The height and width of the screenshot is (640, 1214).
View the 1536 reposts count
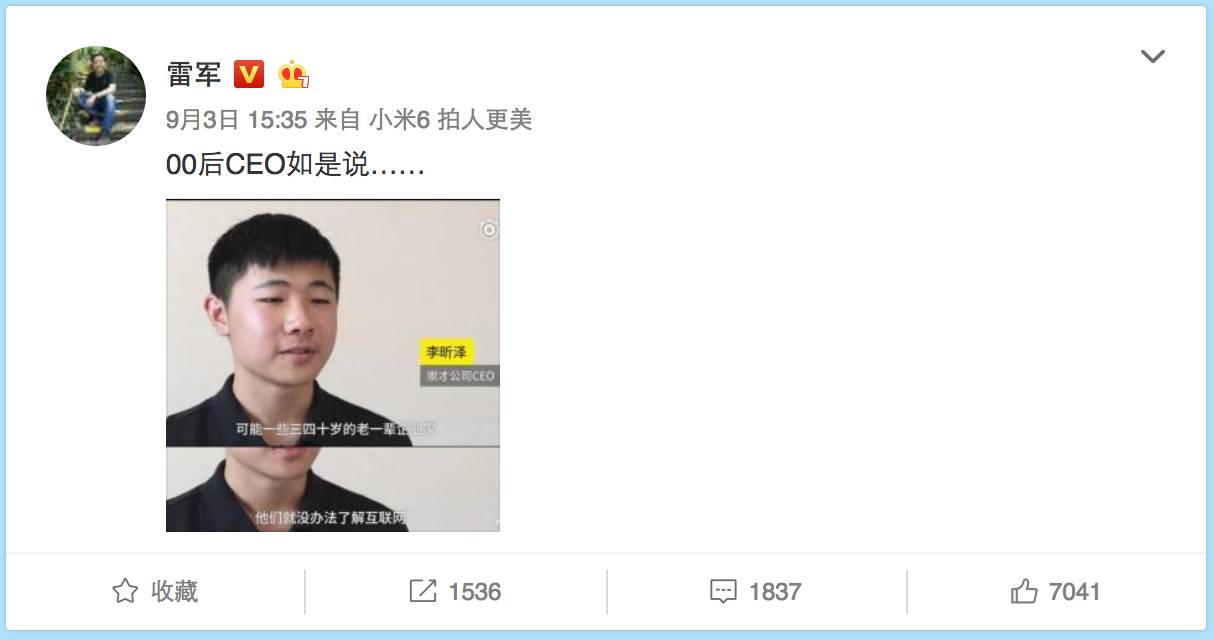(x=475, y=592)
